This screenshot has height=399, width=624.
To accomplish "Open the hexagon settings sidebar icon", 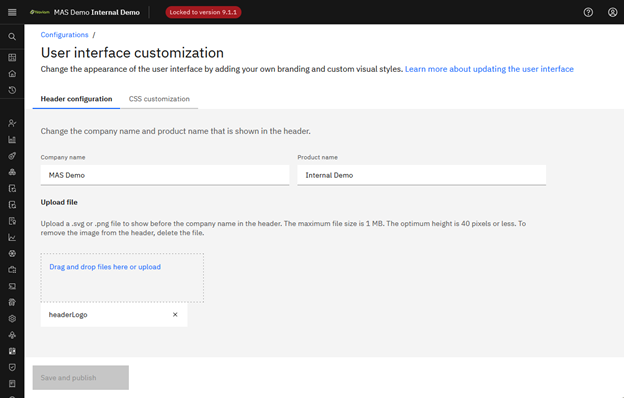I will (x=12, y=319).
